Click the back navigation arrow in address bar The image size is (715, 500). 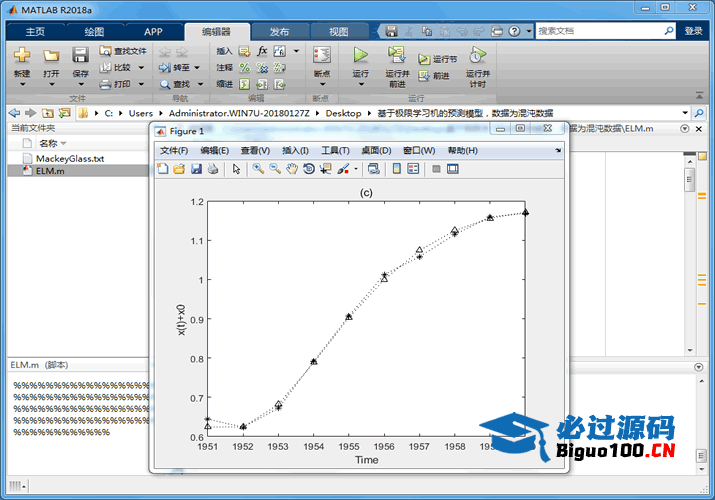[15, 113]
